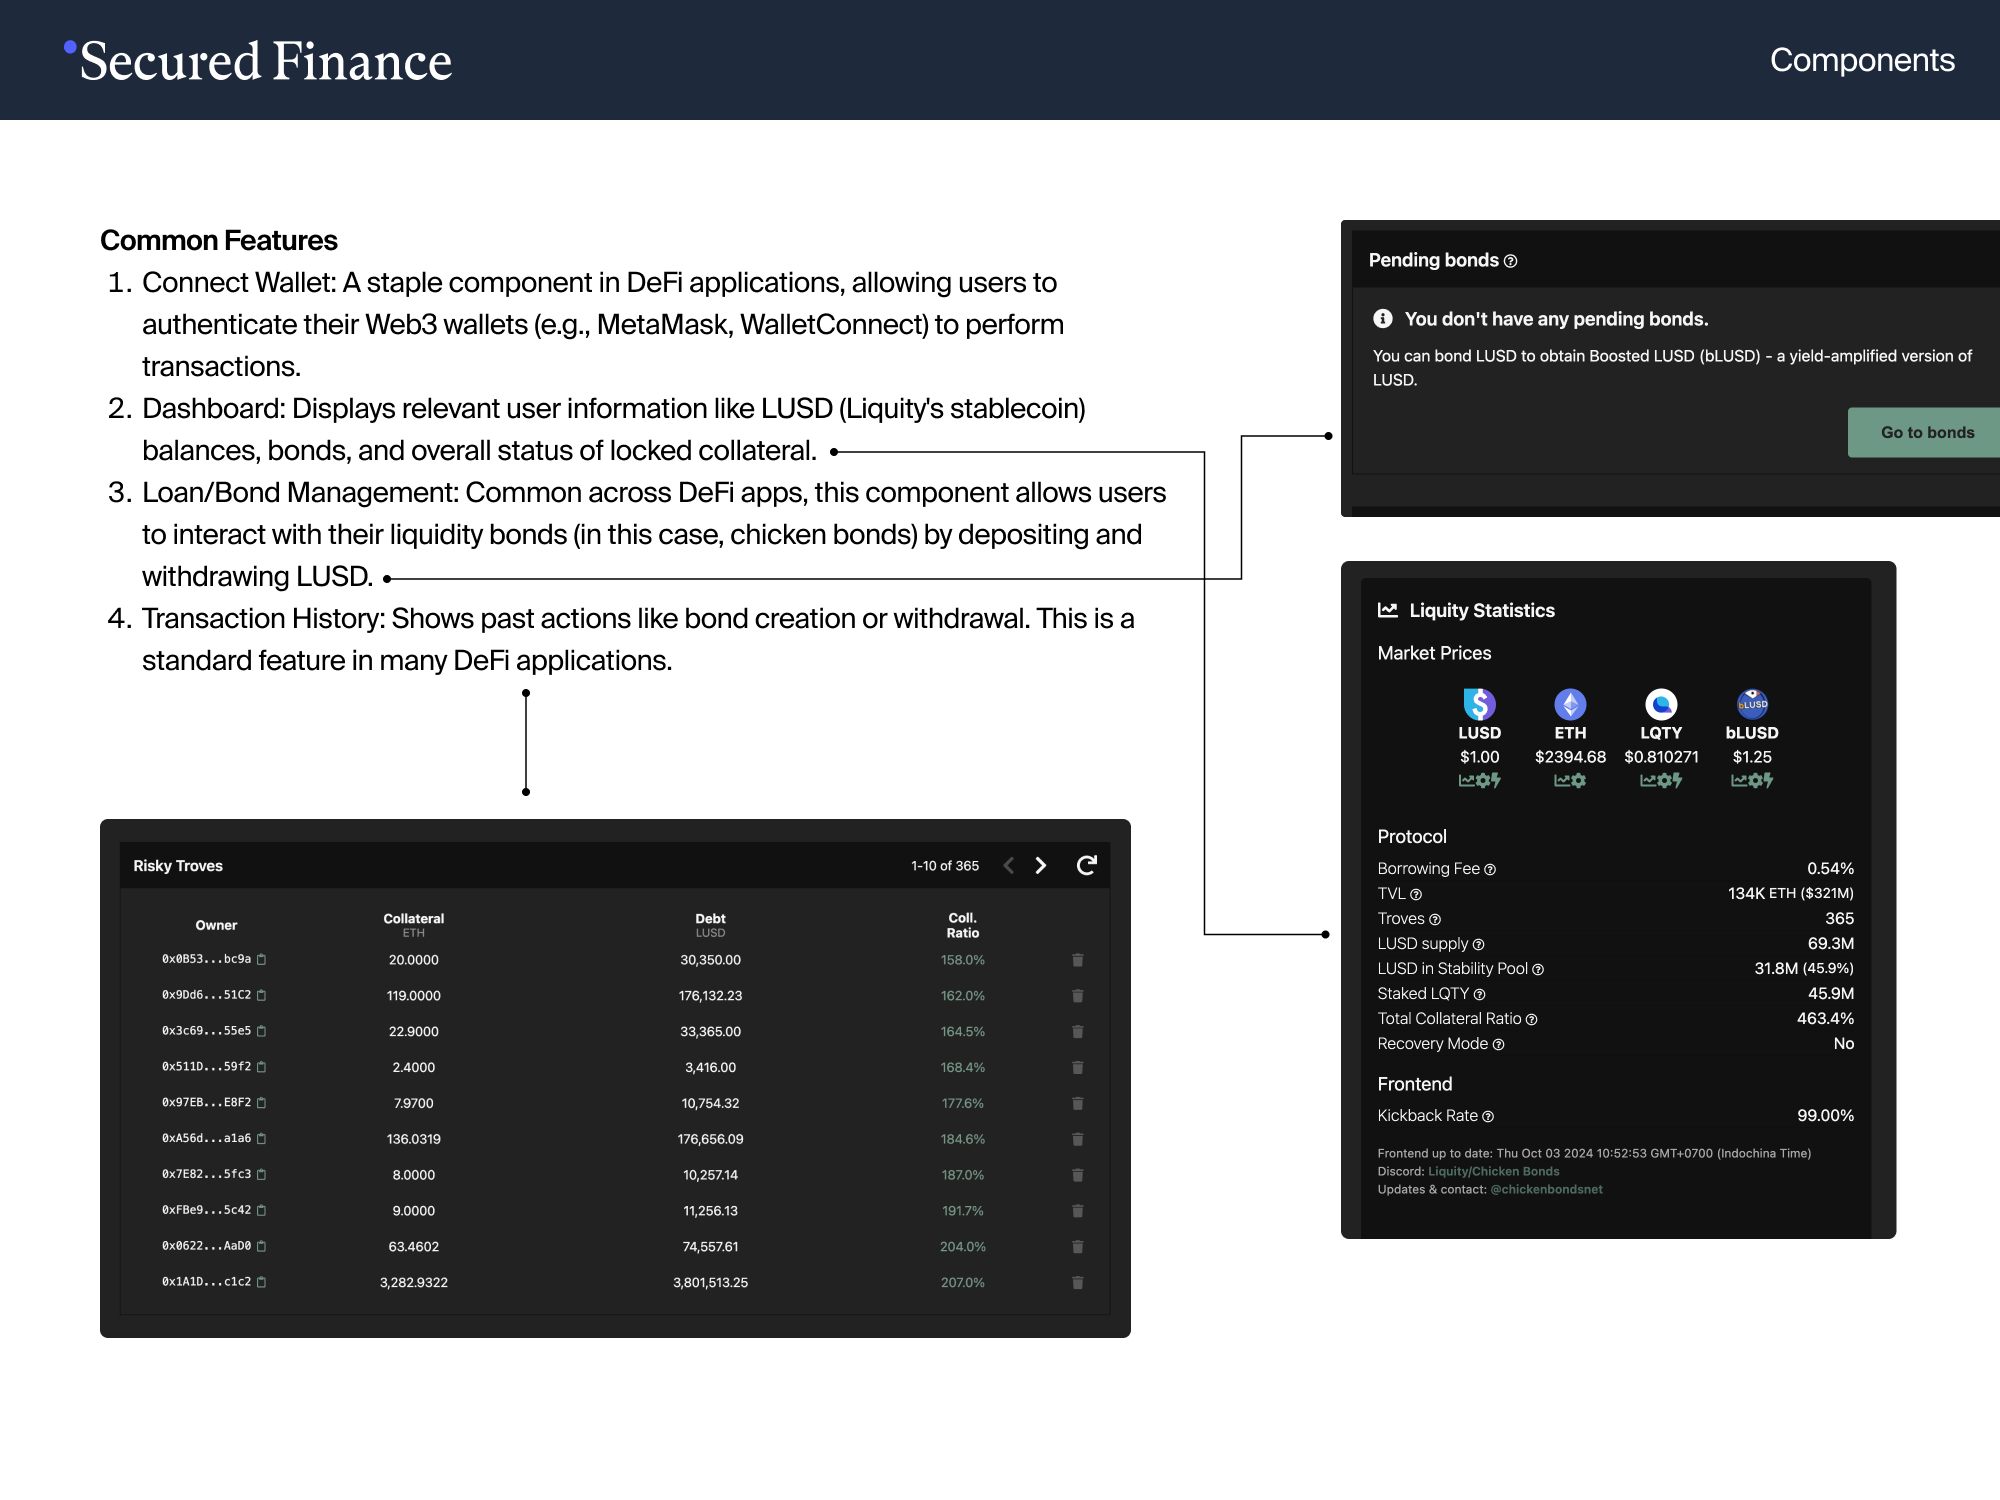
Task: Click trash icon for trove 0x1A1D...c1c2
Action: [1078, 1283]
